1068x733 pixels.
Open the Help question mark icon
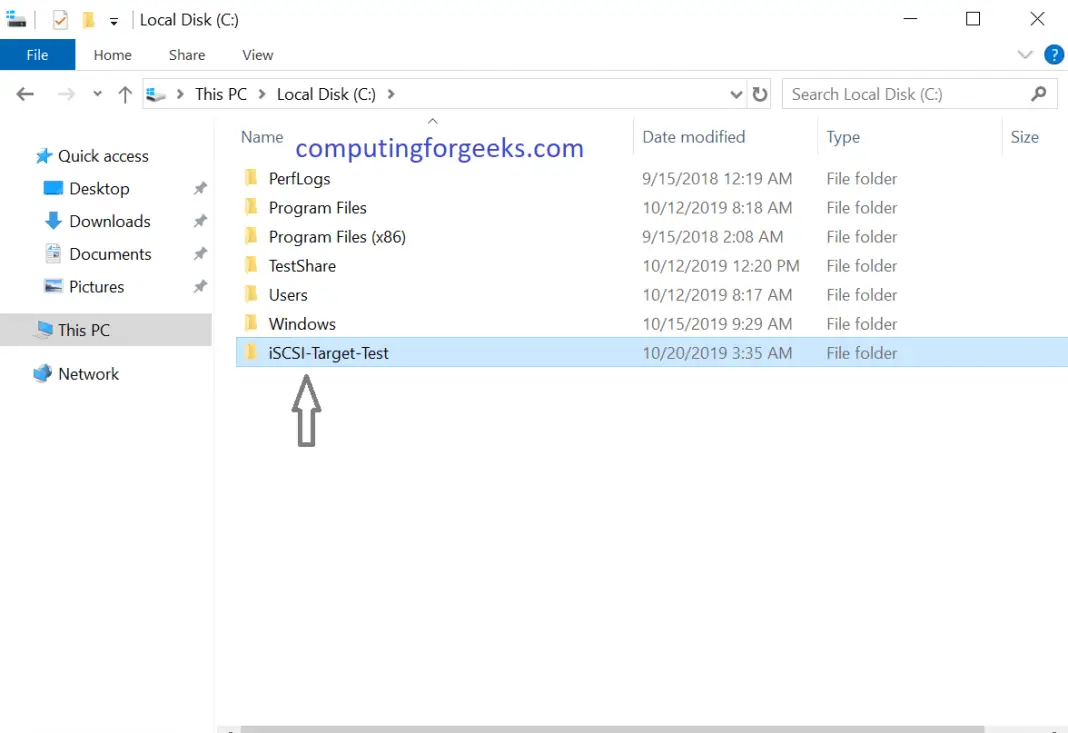tap(1053, 55)
